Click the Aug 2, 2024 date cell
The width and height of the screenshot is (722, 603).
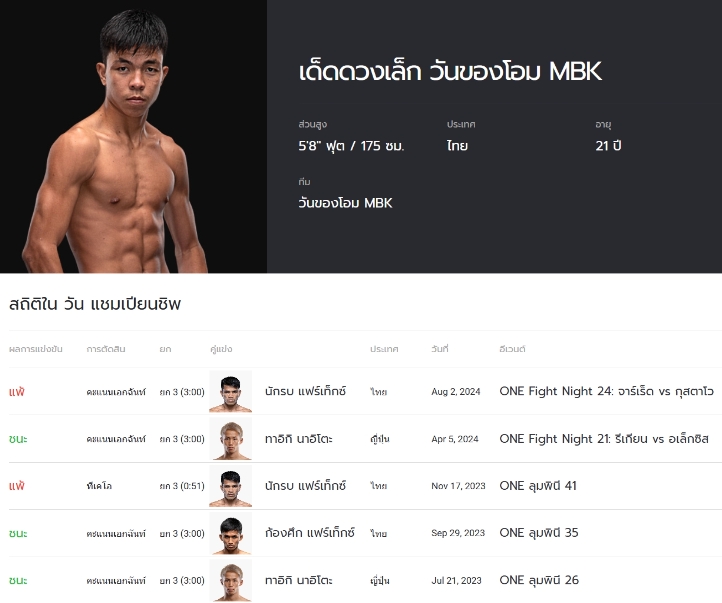click(455, 392)
